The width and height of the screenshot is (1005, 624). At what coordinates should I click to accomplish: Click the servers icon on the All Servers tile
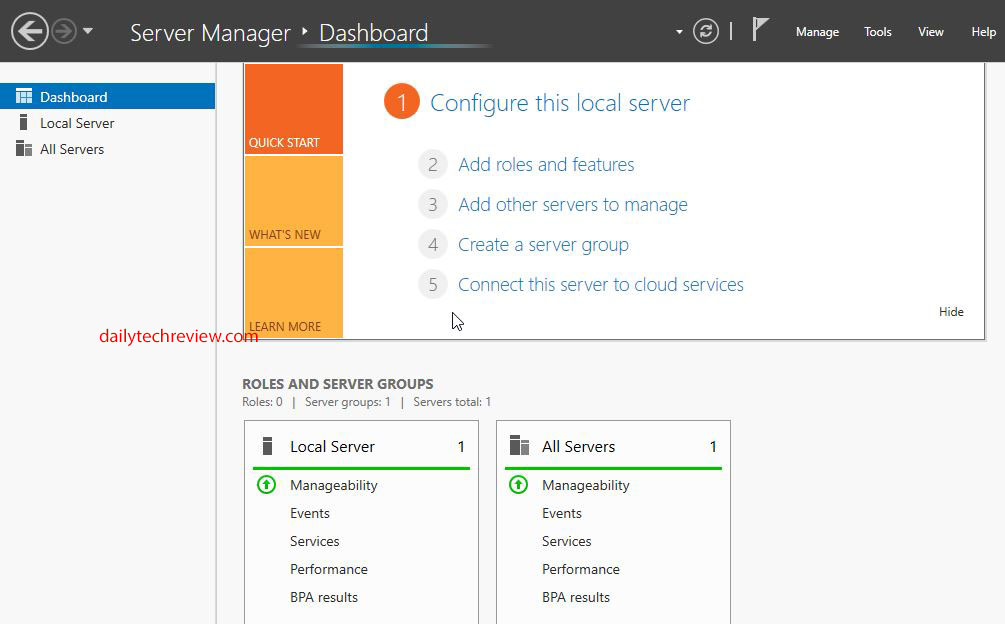click(x=519, y=446)
